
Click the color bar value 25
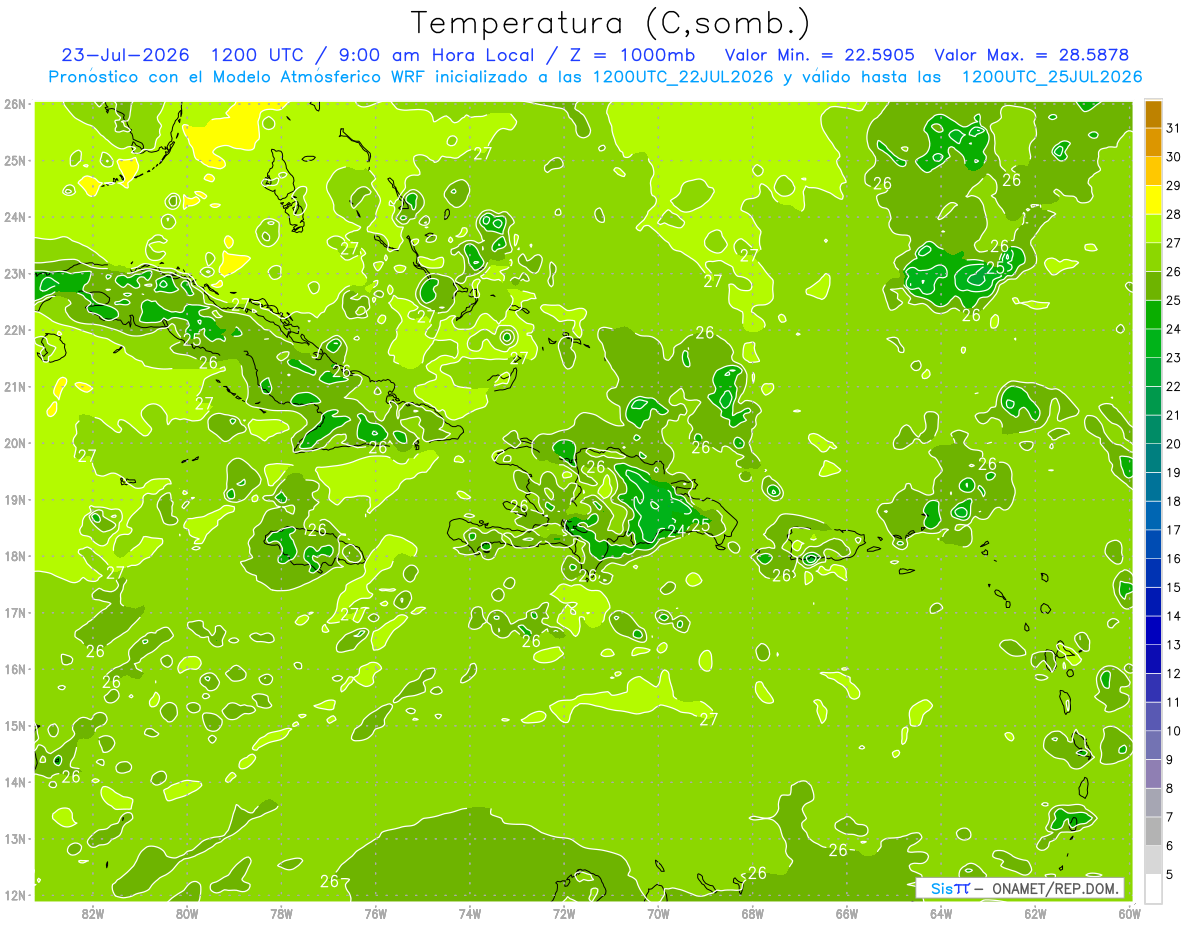pyautogui.click(x=1174, y=300)
